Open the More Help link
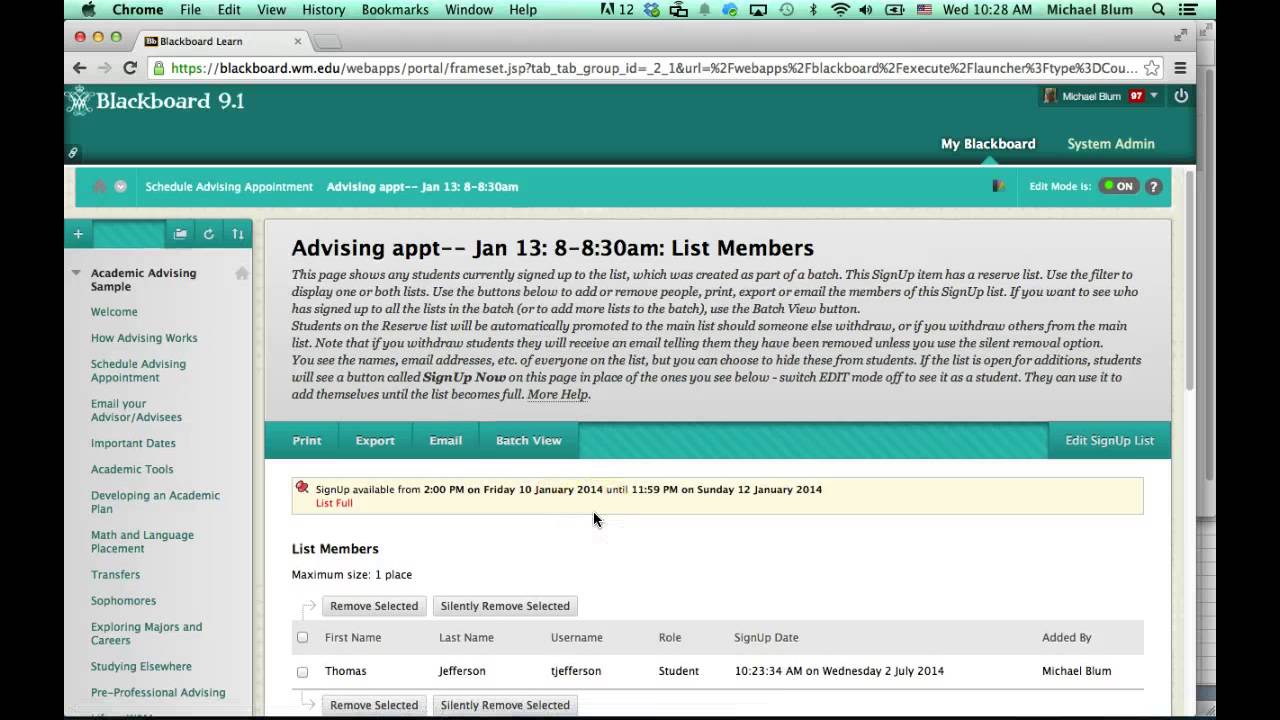Viewport: 1280px width, 720px height. [x=558, y=394]
